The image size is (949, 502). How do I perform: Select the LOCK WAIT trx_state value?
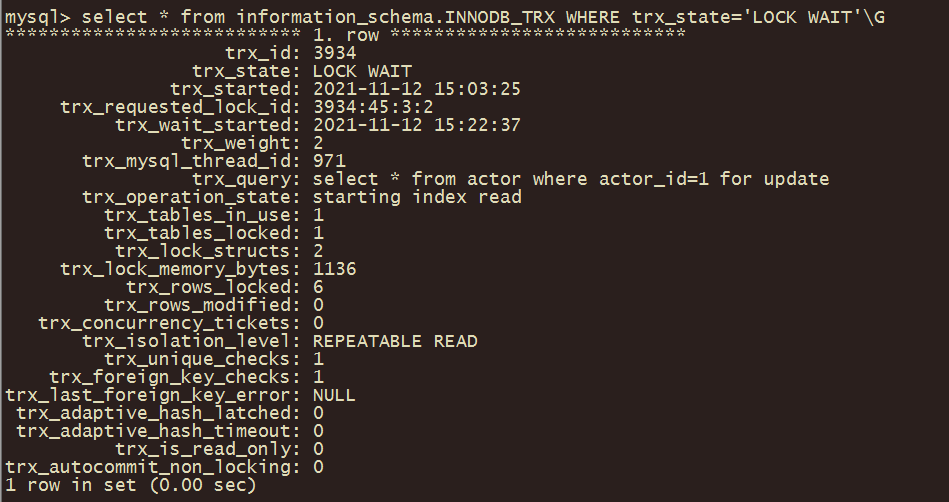362,71
